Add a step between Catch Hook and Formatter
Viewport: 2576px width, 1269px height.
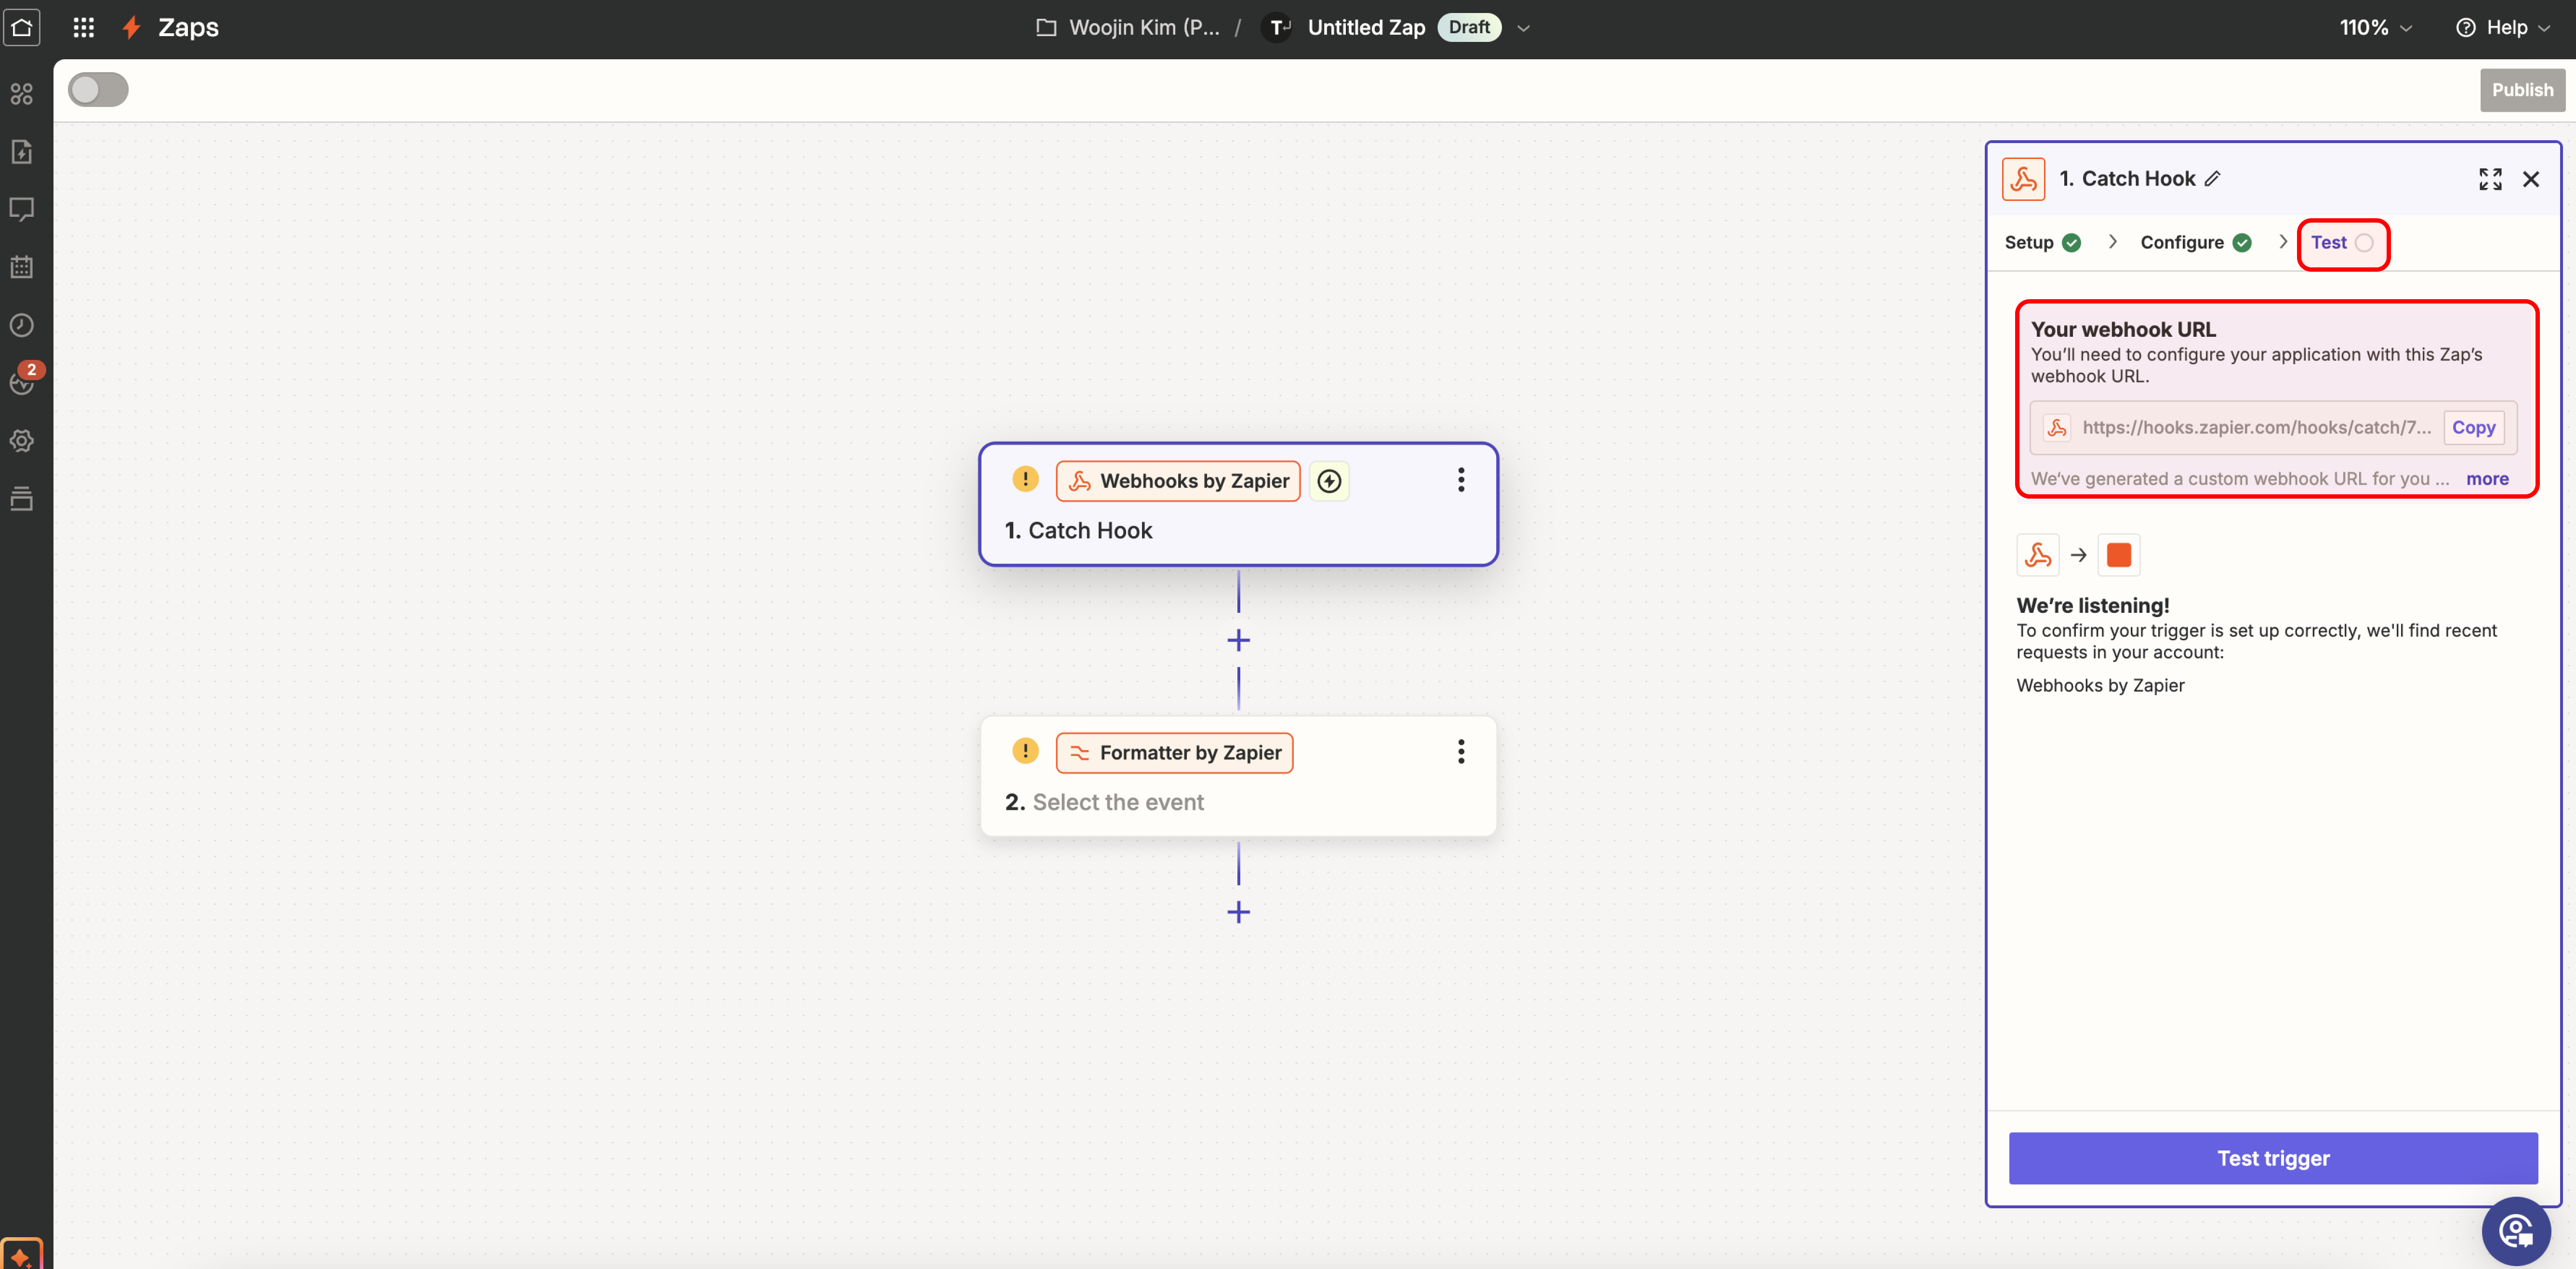1238,640
